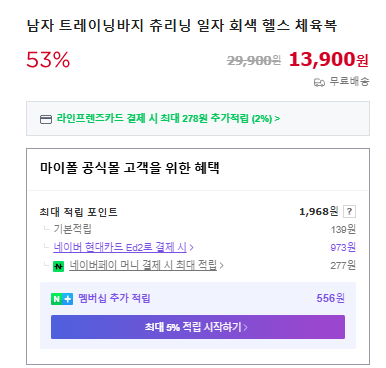Screen dimensions: 386x368
Task: Click the credit card icon in banner
Action: click(x=46, y=119)
